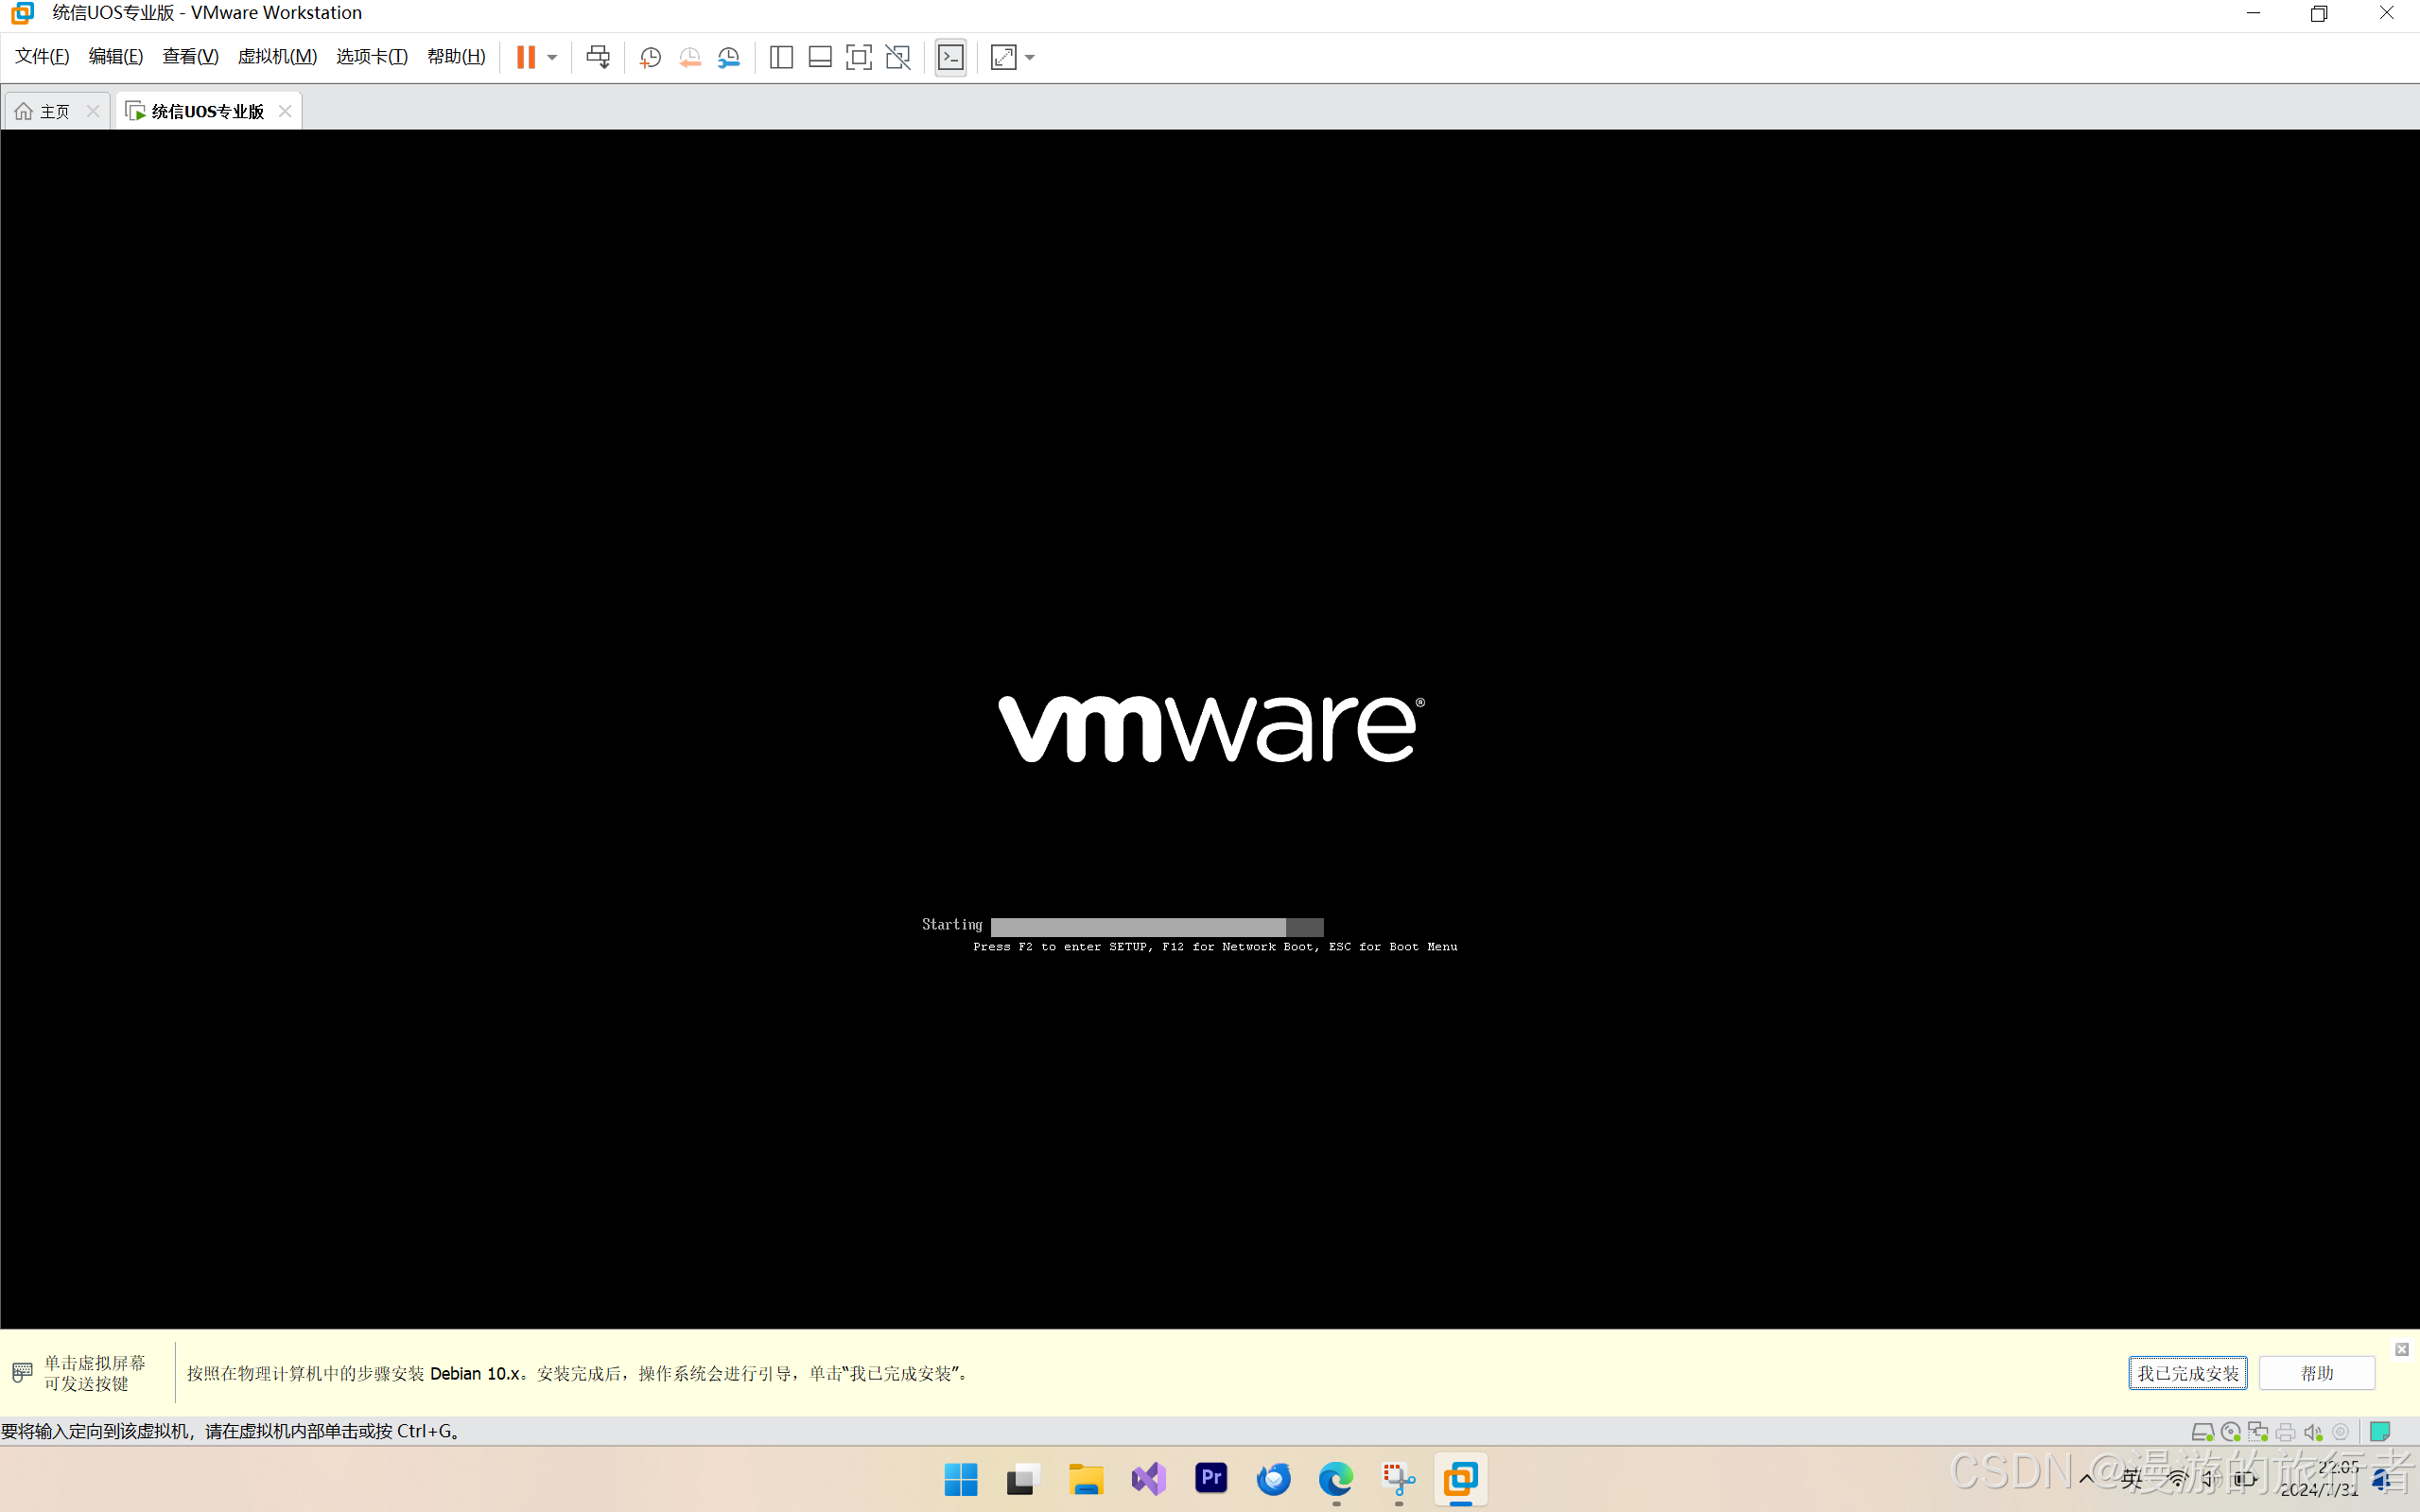
Task: Revert virtual machine to previous snapshot
Action: (690, 57)
